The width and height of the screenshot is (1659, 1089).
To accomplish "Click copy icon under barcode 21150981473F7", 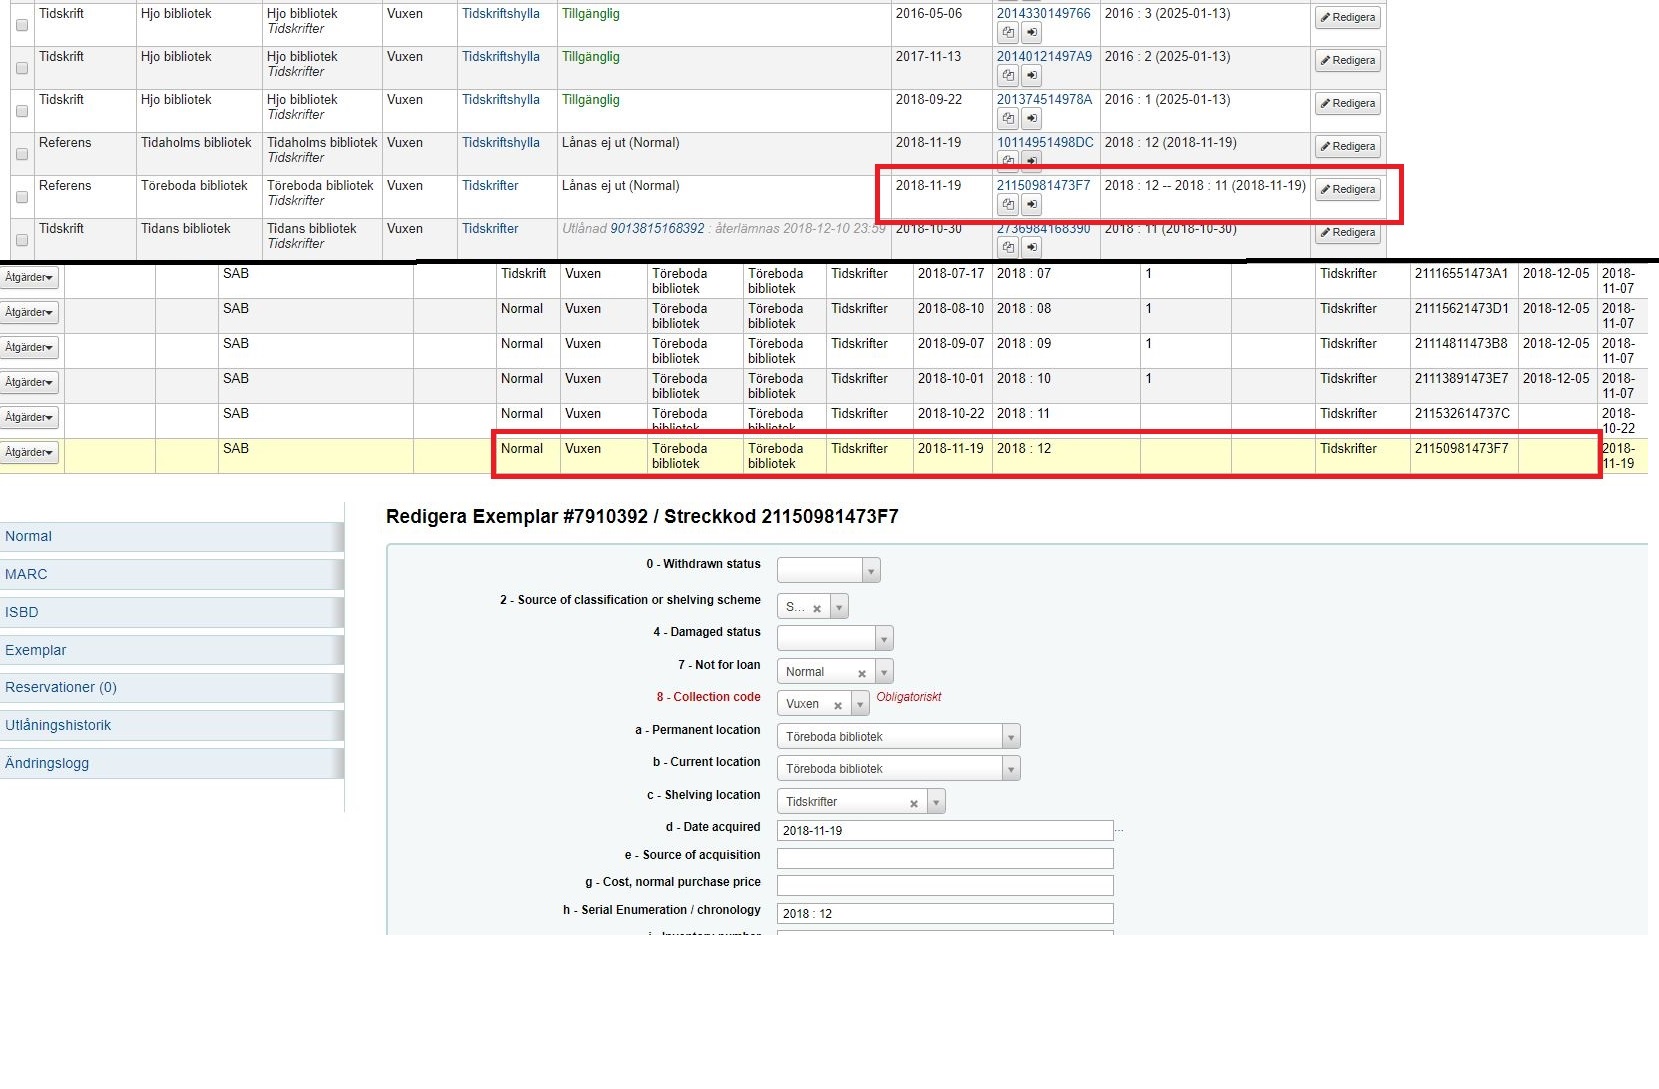I will [1008, 205].
